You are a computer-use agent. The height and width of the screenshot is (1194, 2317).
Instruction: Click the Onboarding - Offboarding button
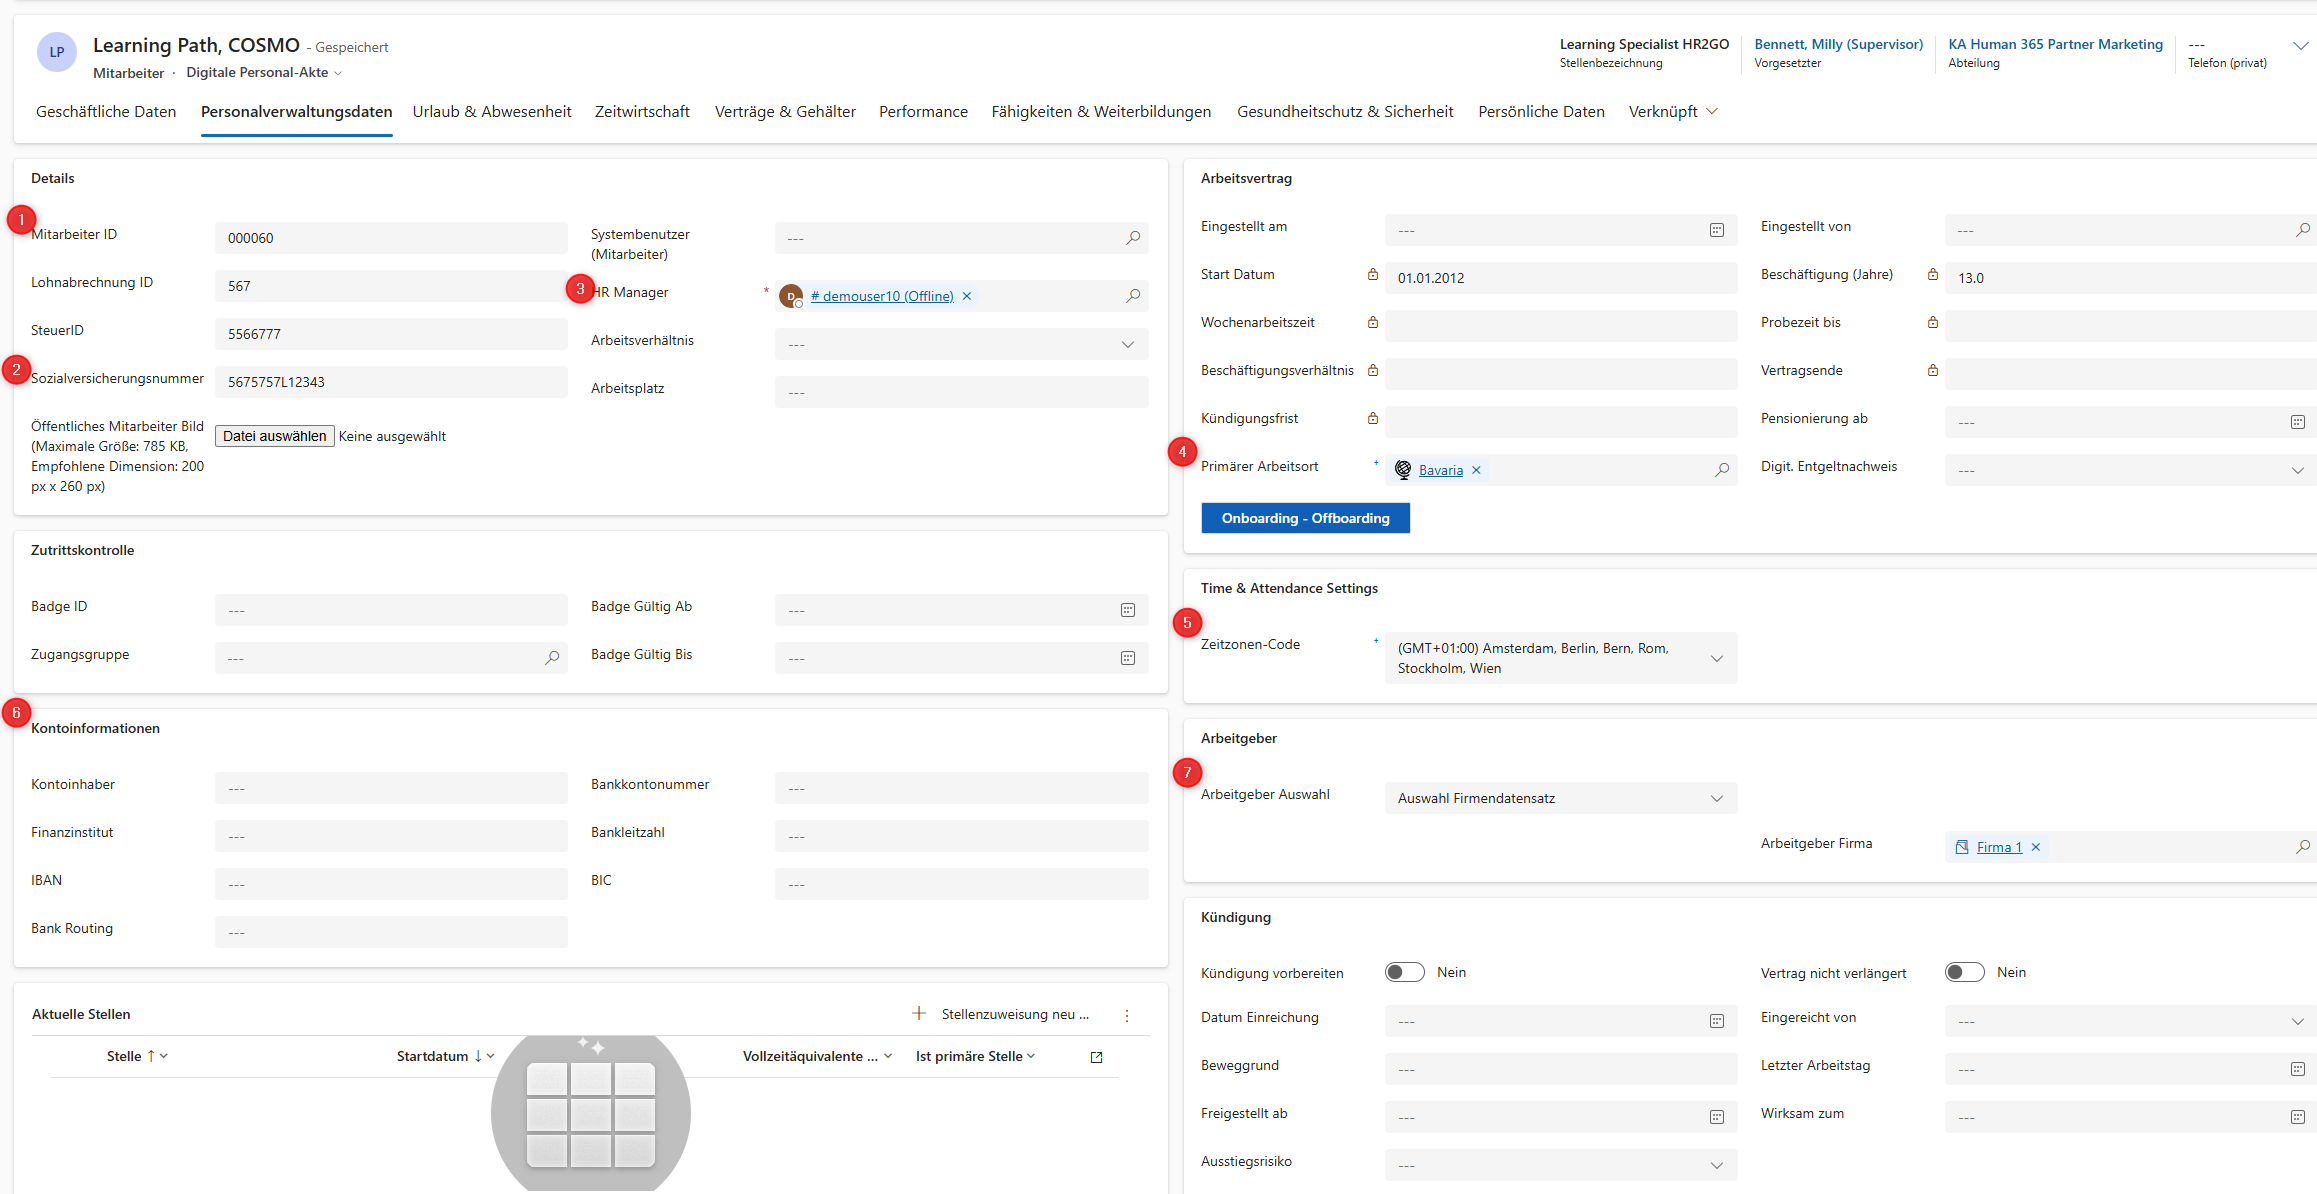1305,518
